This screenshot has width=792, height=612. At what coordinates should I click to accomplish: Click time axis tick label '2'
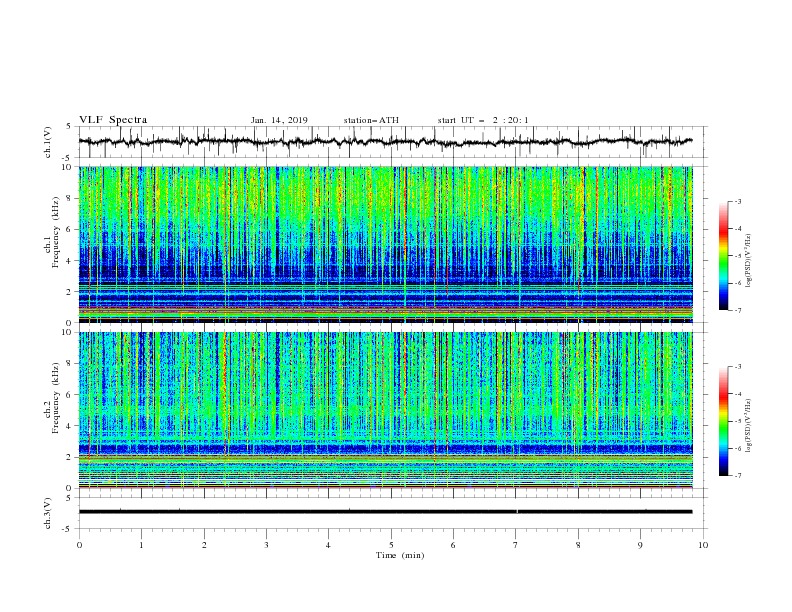coord(204,545)
